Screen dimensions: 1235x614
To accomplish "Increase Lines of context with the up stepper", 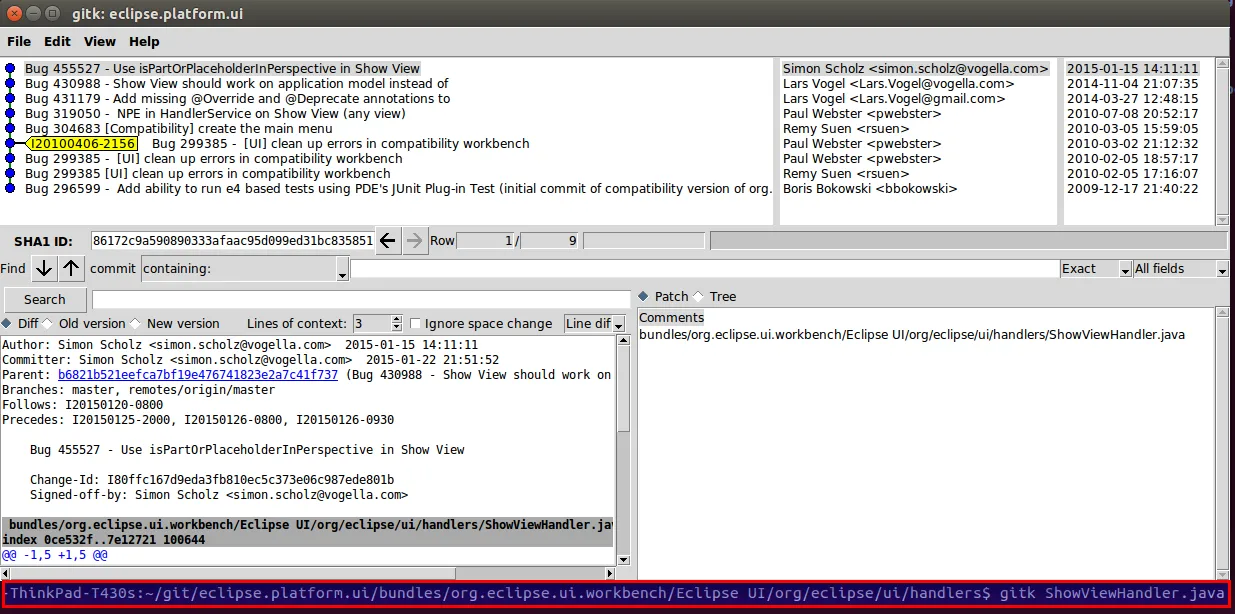I will pyautogui.click(x=394, y=319).
